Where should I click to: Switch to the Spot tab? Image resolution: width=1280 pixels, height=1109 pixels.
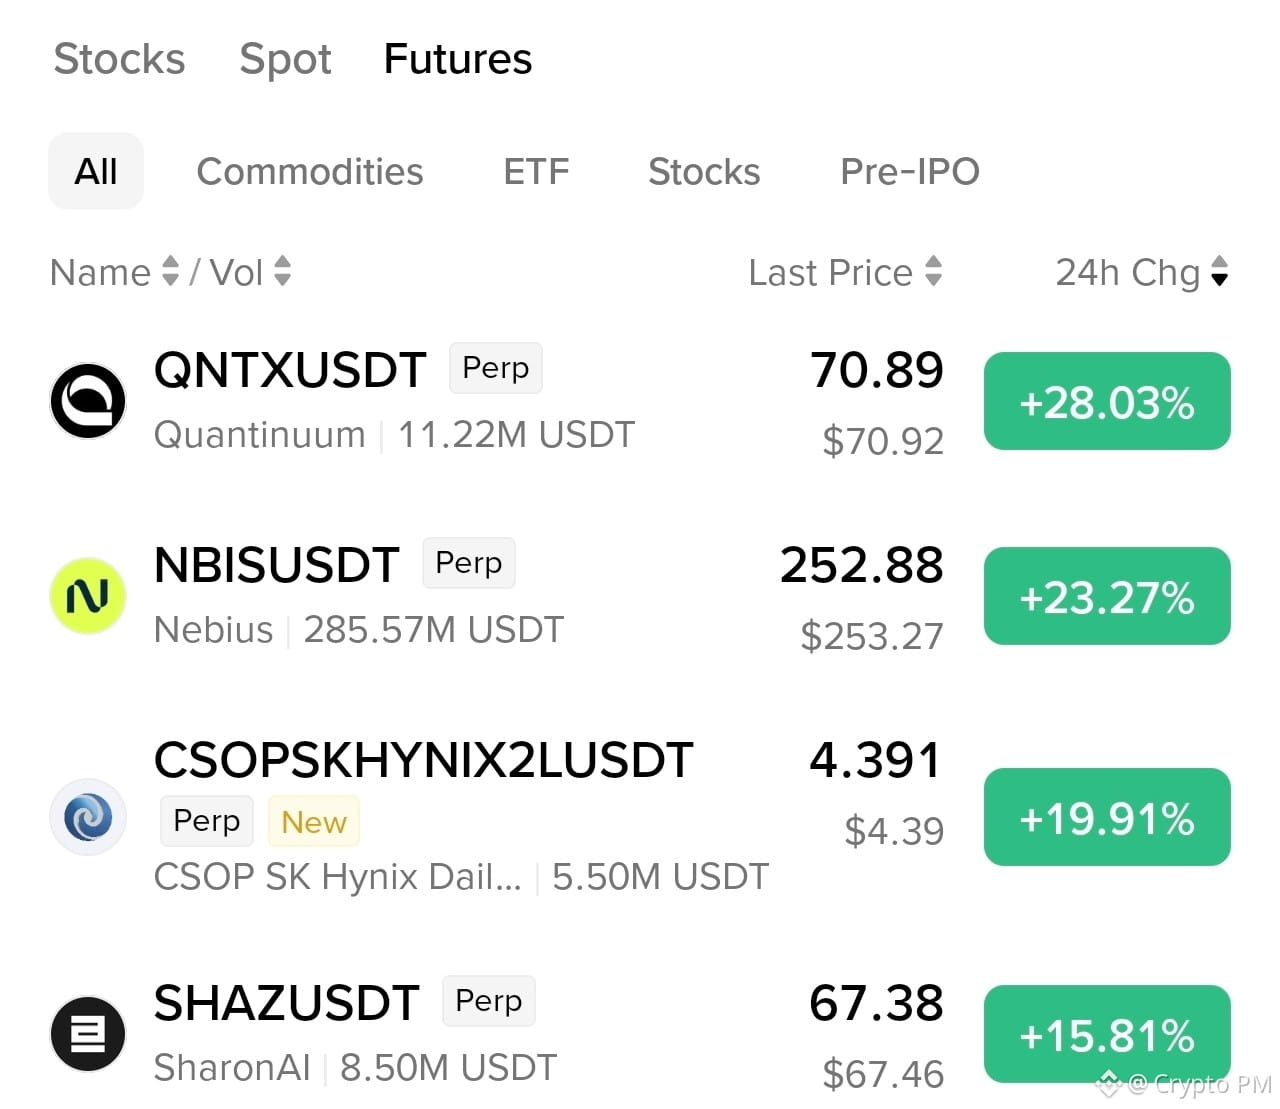pos(285,59)
